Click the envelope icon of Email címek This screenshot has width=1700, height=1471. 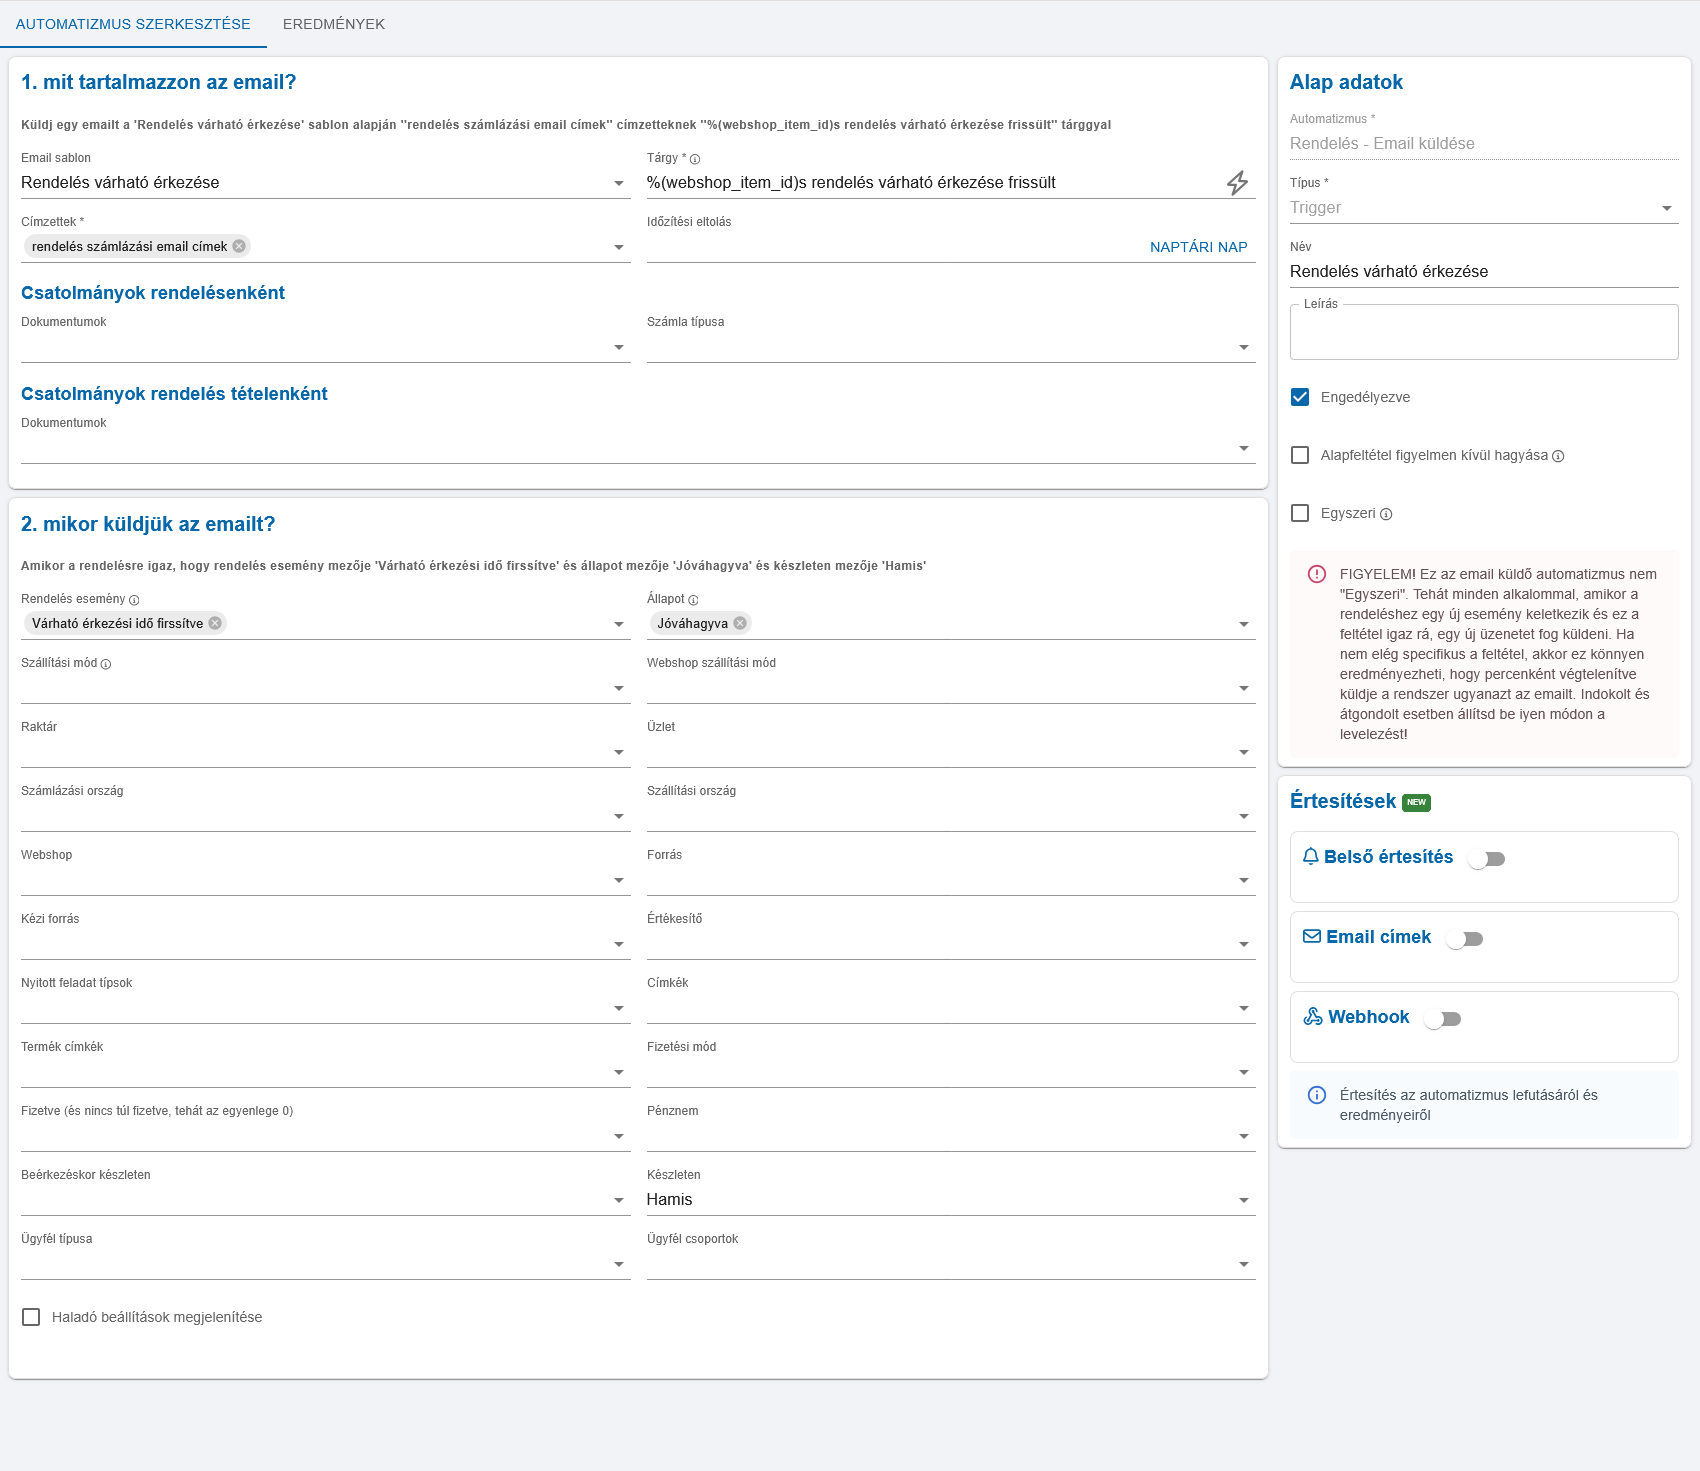(x=1312, y=937)
